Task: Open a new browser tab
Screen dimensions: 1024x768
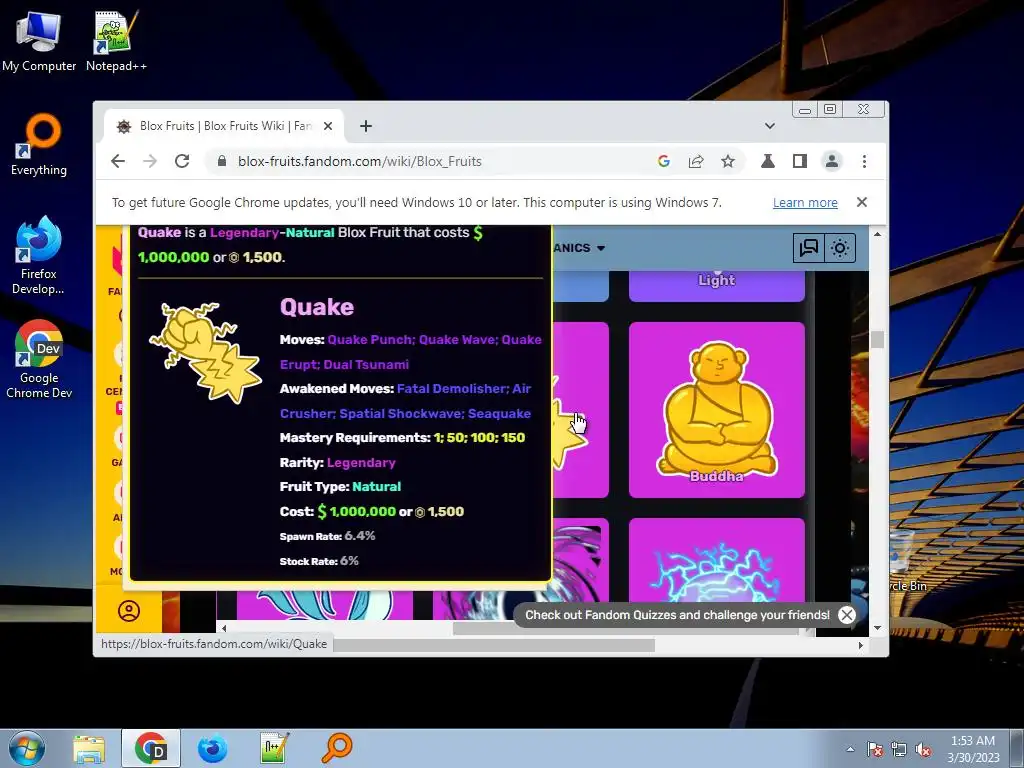Action: [x=366, y=126]
